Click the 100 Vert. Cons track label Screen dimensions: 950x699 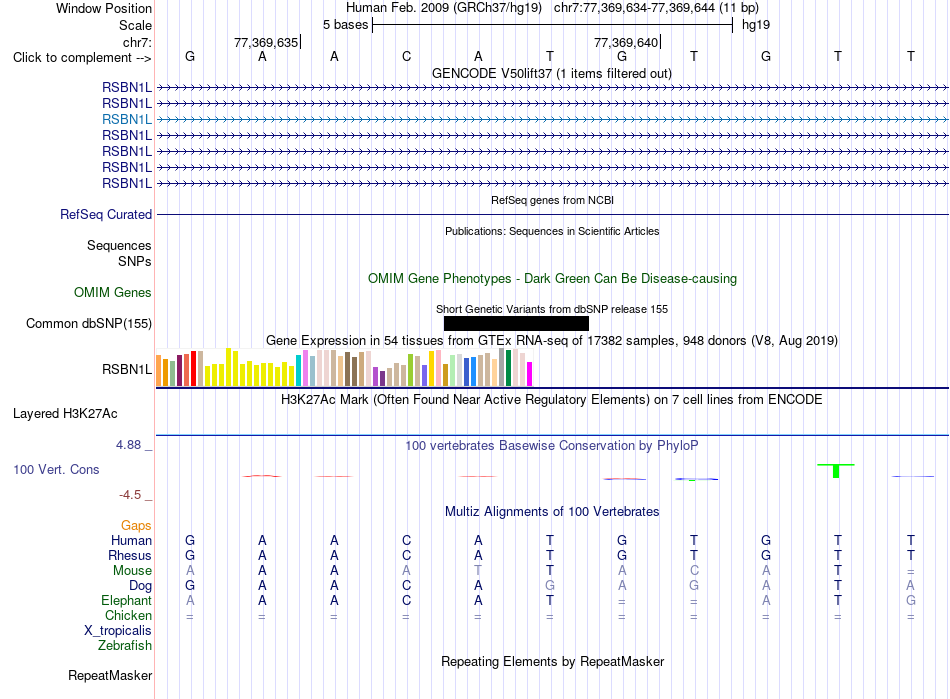[x=56, y=469]
